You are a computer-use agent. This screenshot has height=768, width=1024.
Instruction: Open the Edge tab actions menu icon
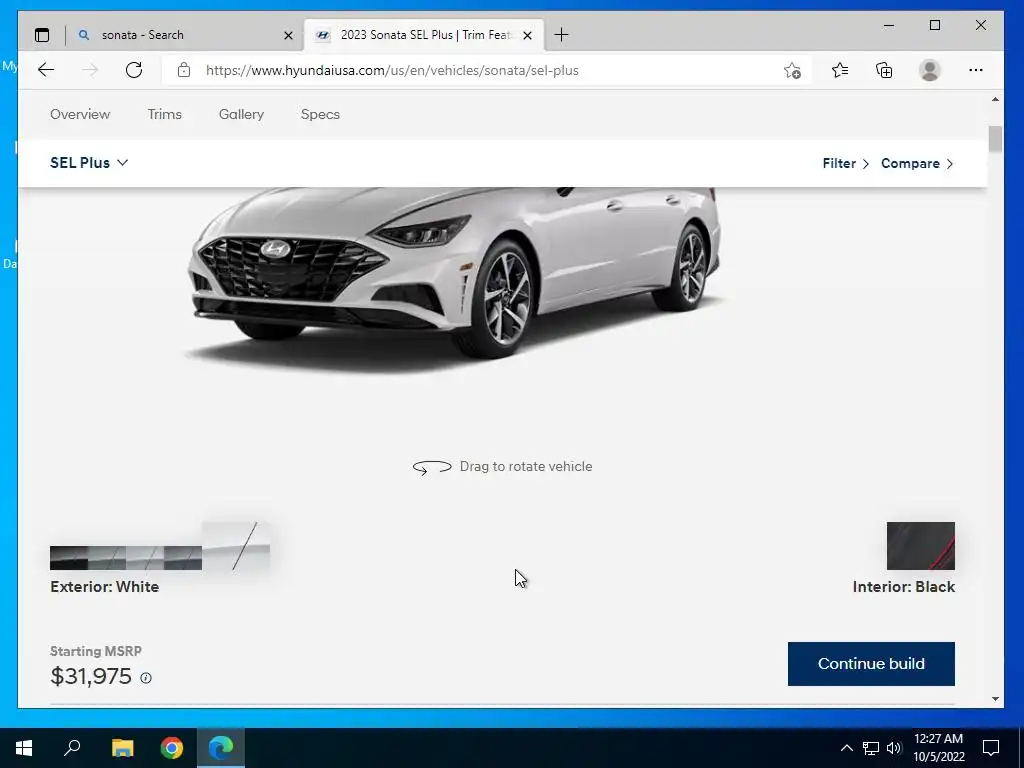42,35
